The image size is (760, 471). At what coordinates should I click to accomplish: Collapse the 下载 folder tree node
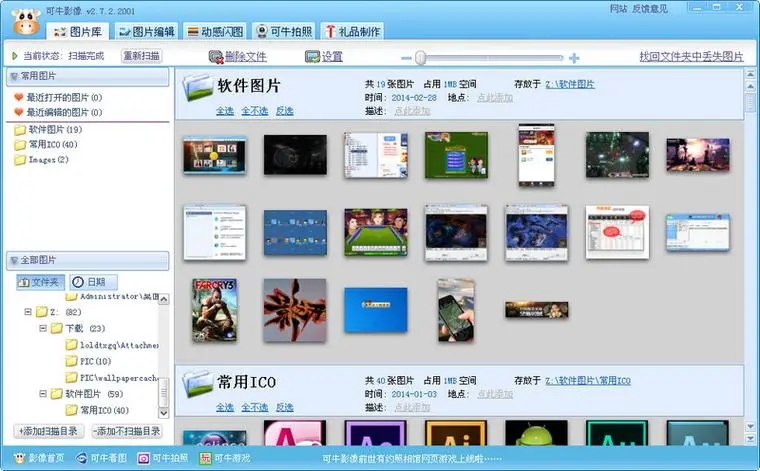43,328
